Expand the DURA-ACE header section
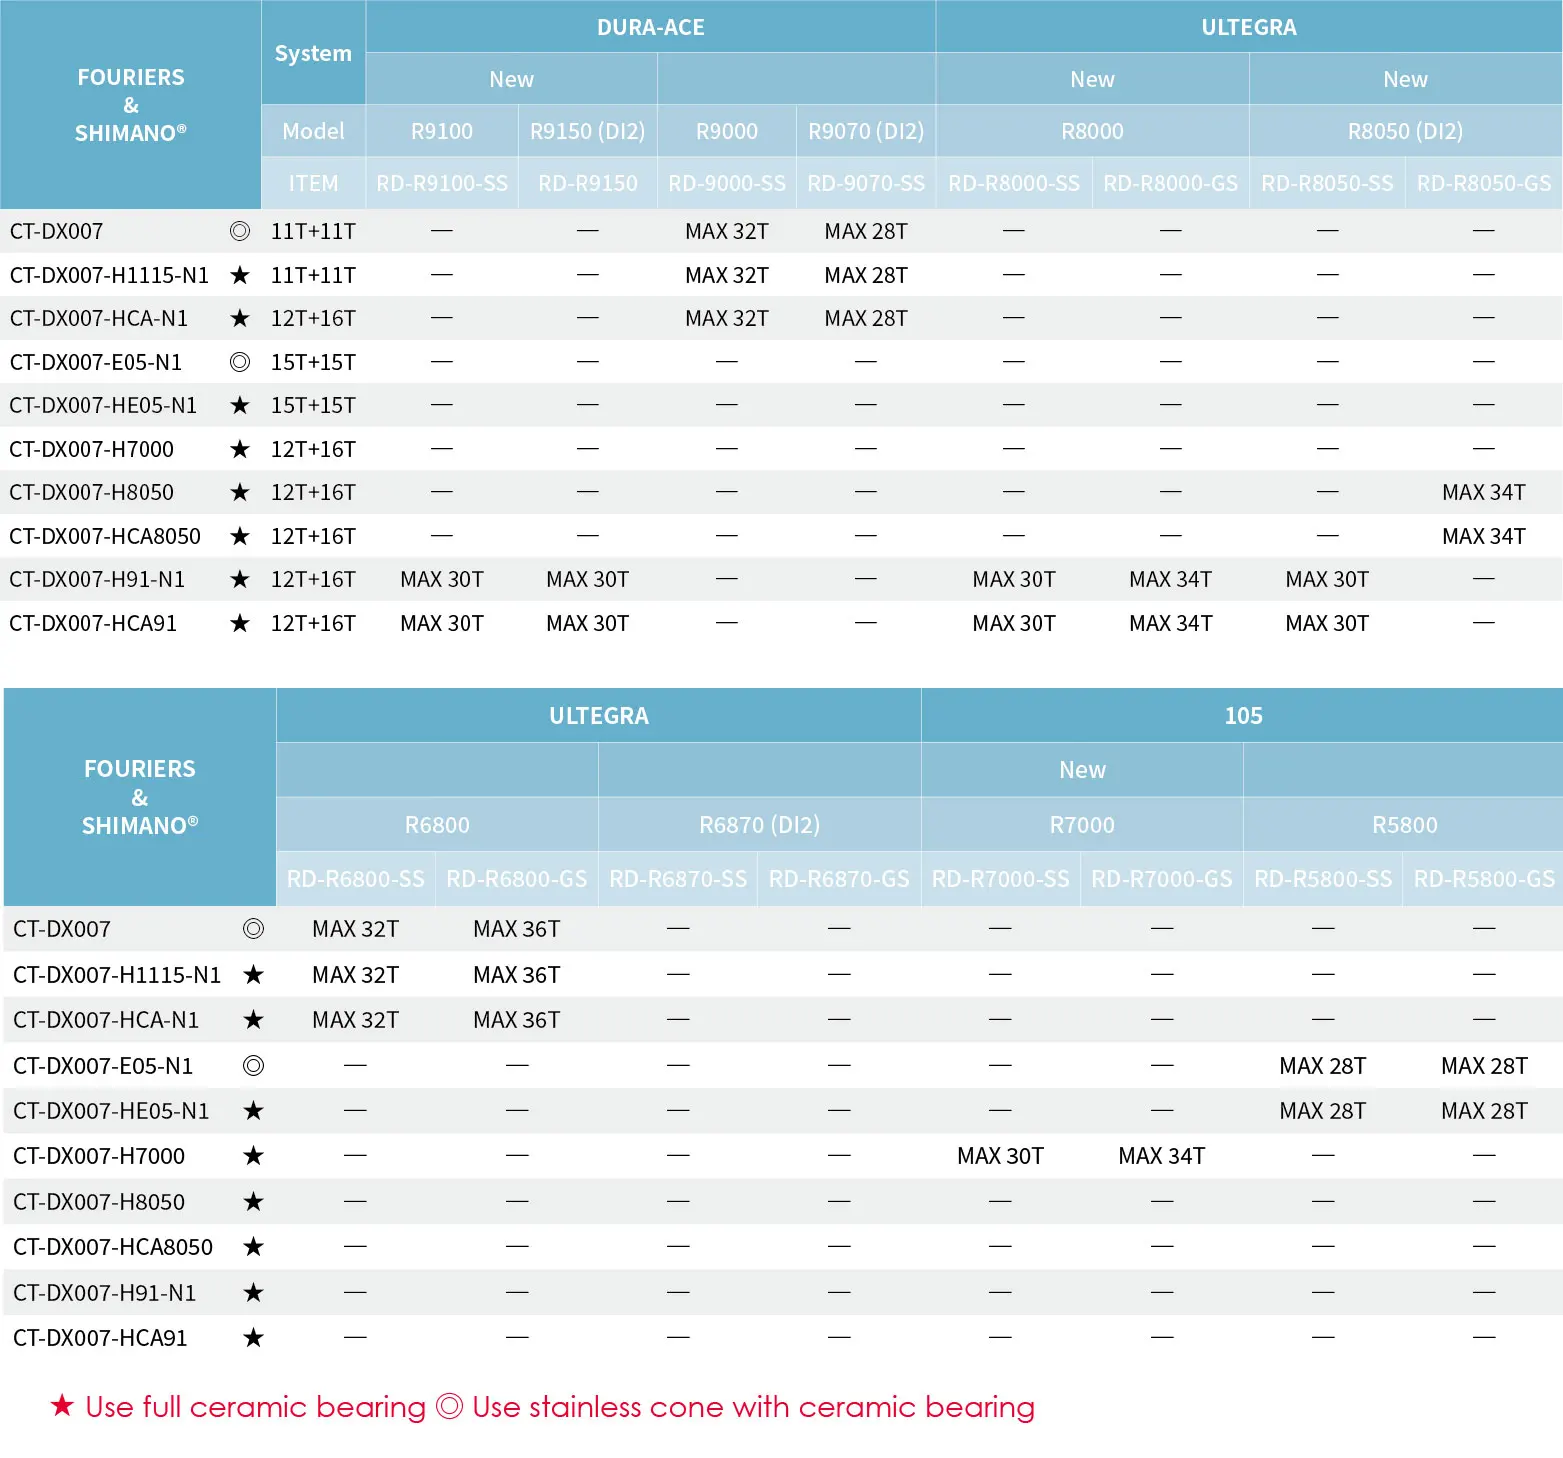Image resolution: width=1563 pixels, height=1458 pixels. click(x=650, y=27)
